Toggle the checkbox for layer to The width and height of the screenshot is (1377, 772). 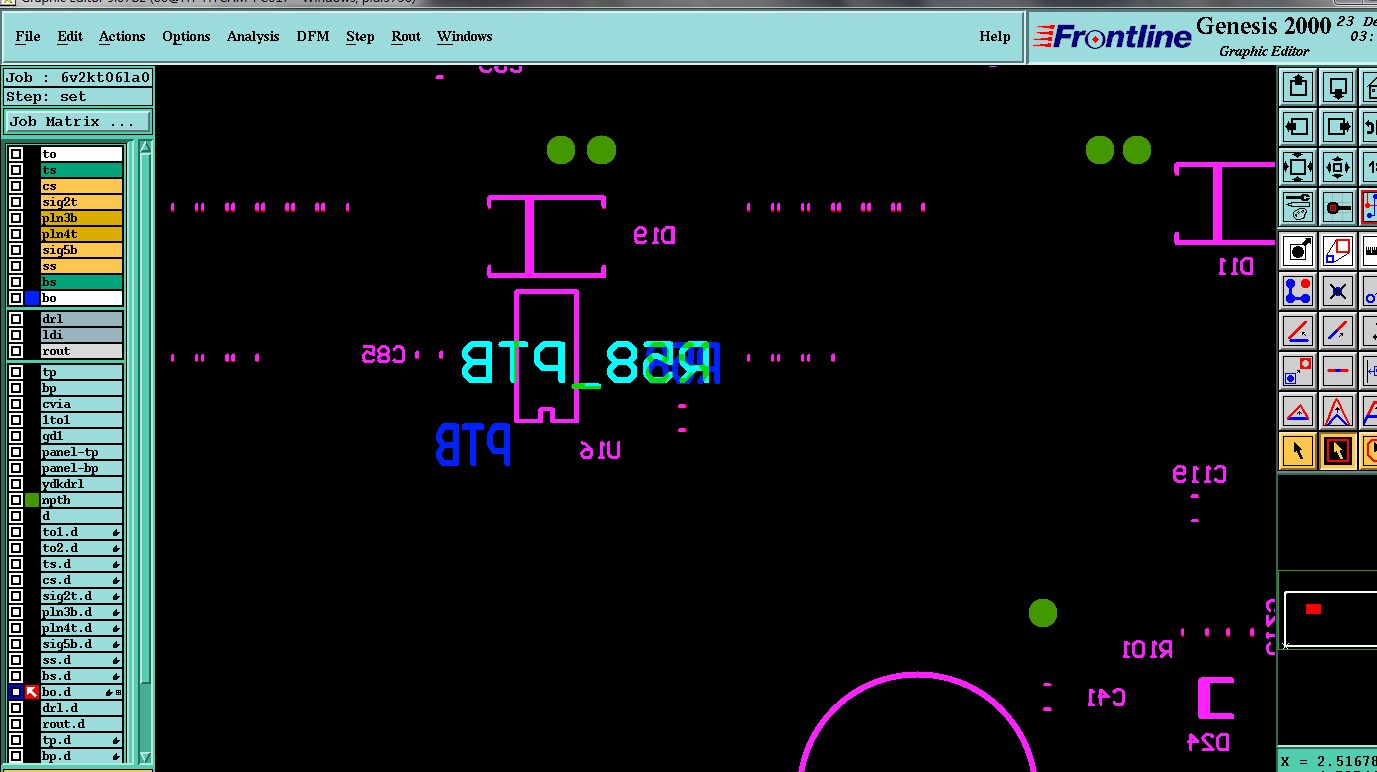[16, 154]
